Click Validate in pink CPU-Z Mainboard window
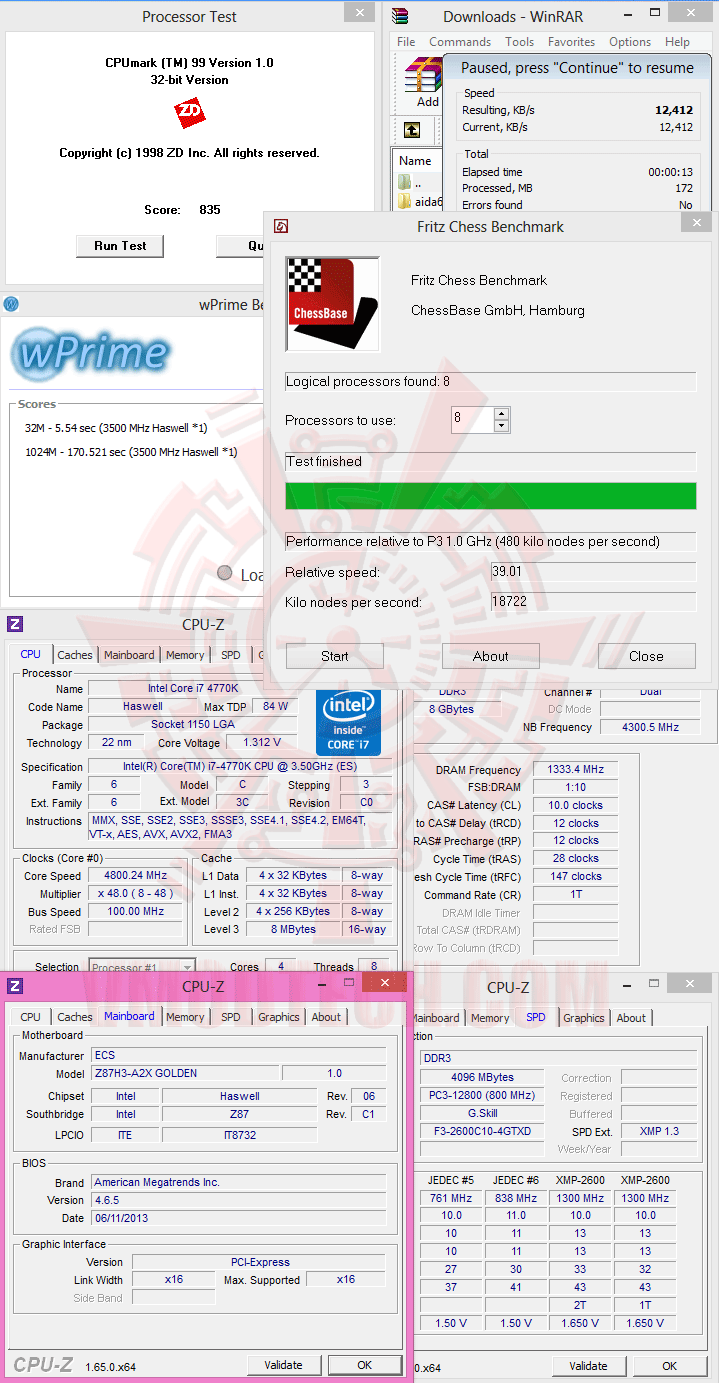 tap(284, 1365)
